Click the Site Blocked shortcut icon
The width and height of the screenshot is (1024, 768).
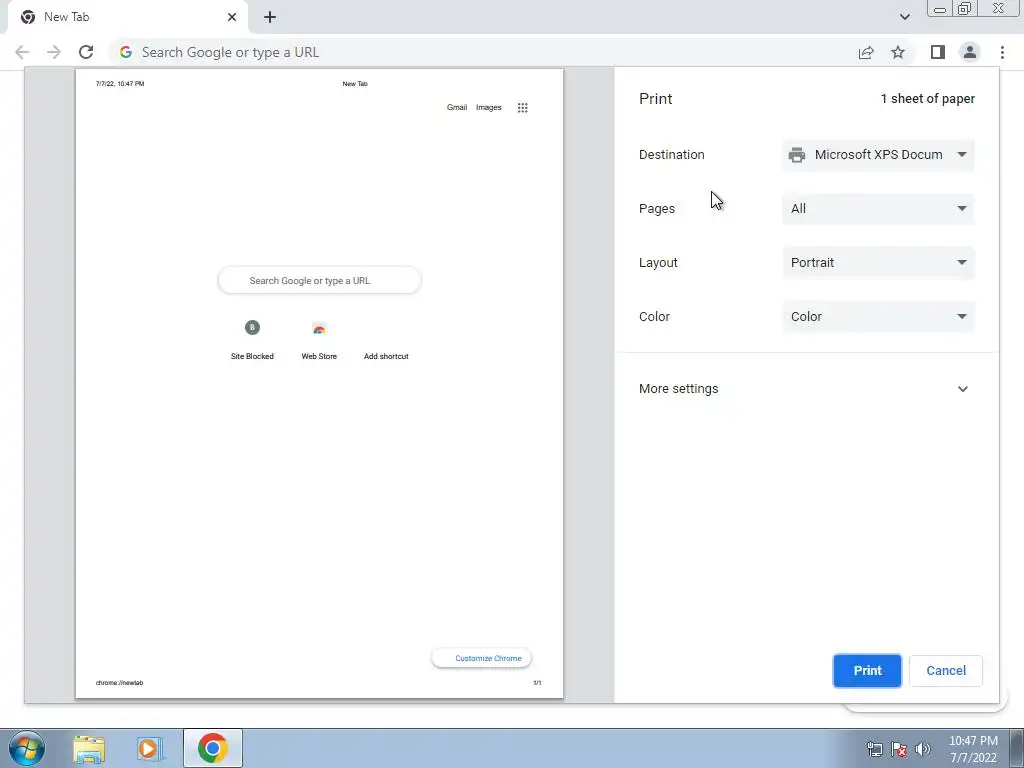252,327
